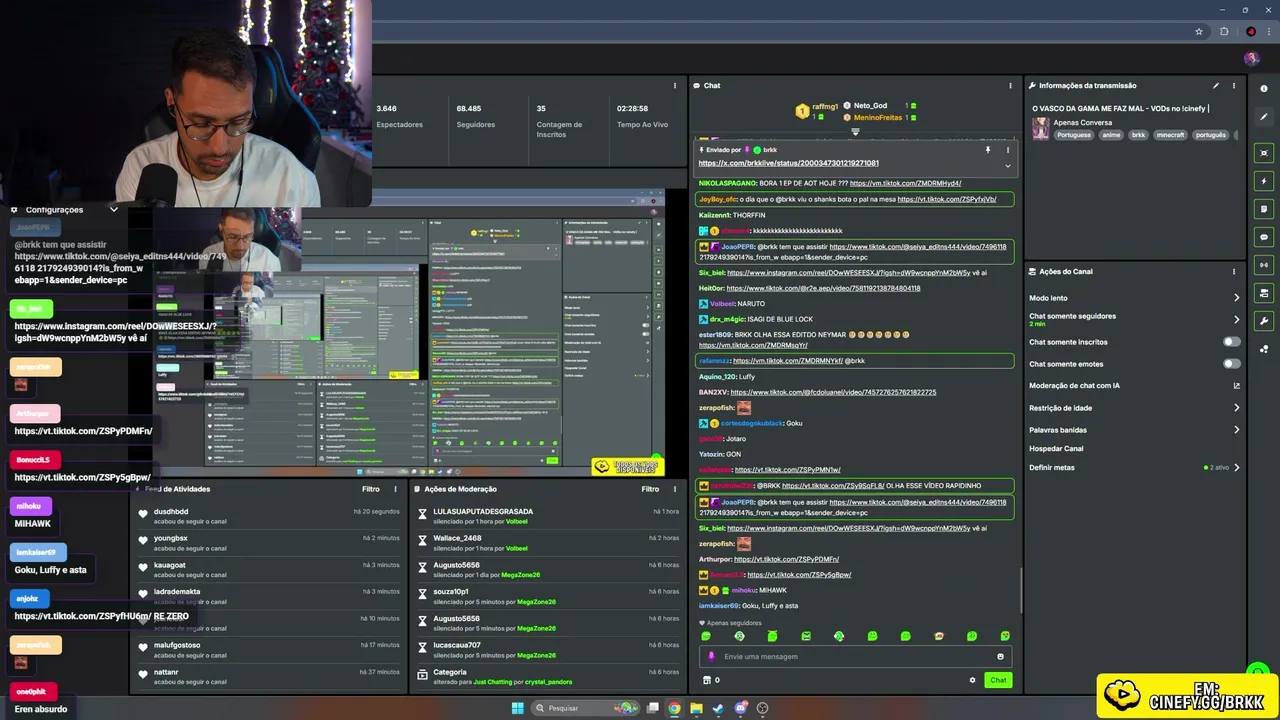This screenshot has height=720, width=1280.
Task: Click the Apenas Conversa category thumbnail
Action: pos(1041,128)
